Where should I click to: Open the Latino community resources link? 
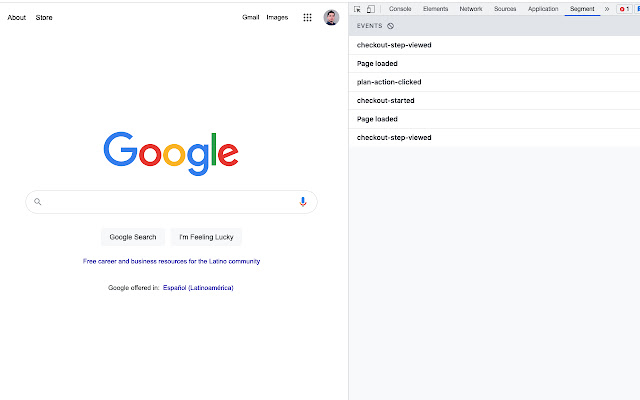click(171, 261)
